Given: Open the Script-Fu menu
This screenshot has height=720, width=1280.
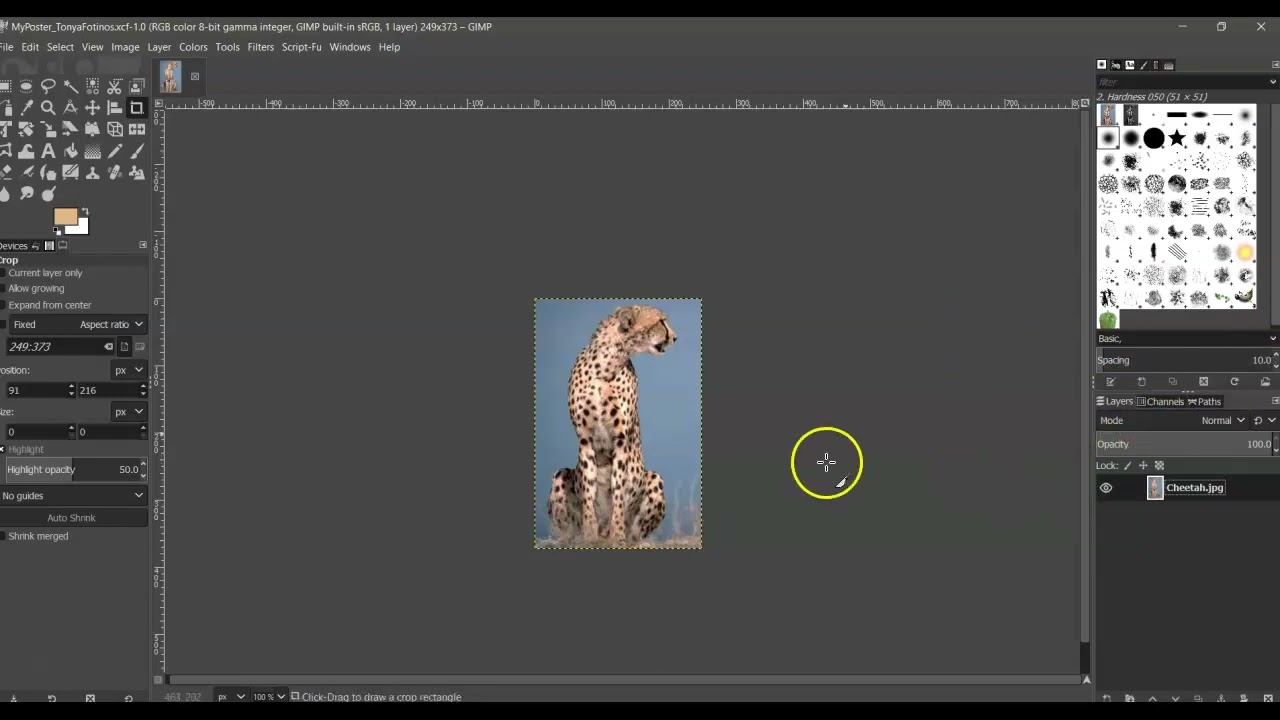Looking at the screenshot, I should point(301,47).
